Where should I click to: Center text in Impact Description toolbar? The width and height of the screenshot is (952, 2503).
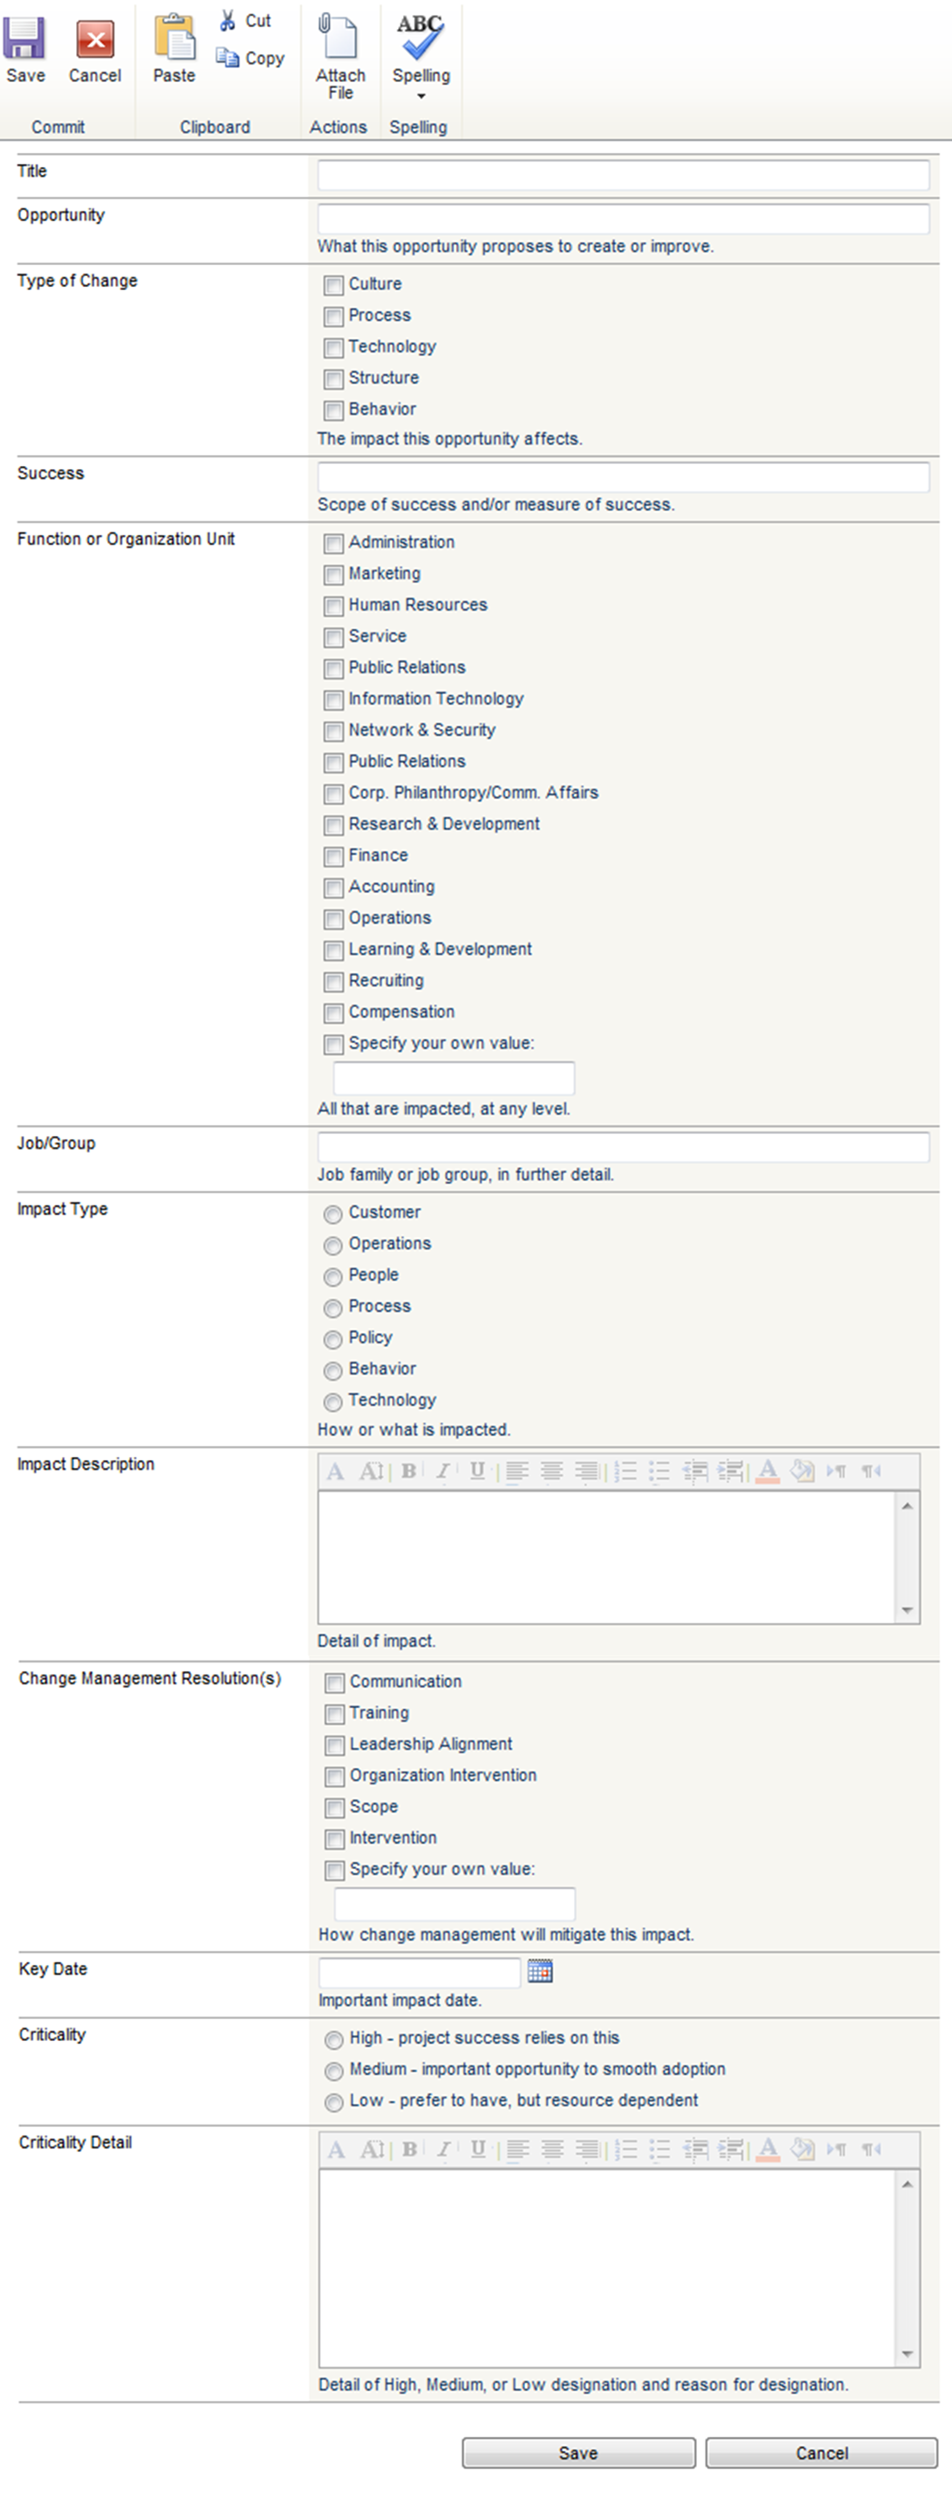point(551,1471)
